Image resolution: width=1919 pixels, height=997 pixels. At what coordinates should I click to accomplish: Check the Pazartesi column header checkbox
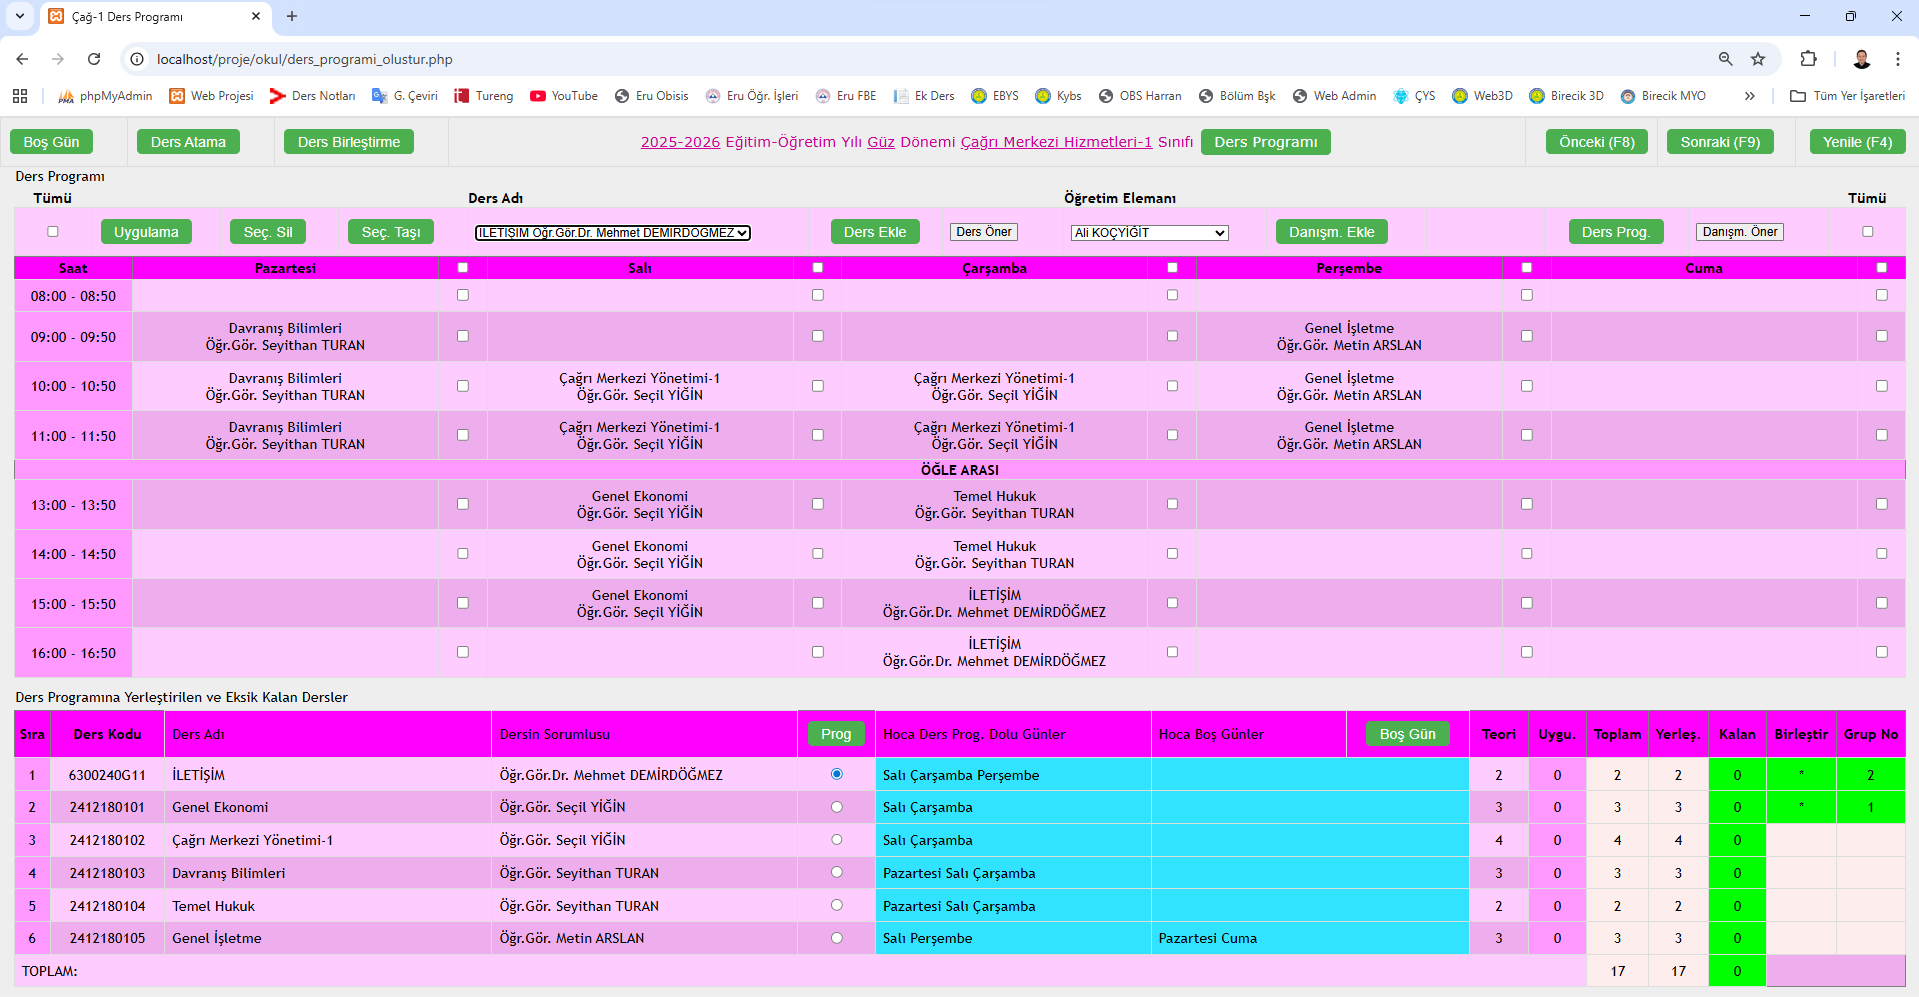(462, 268)
